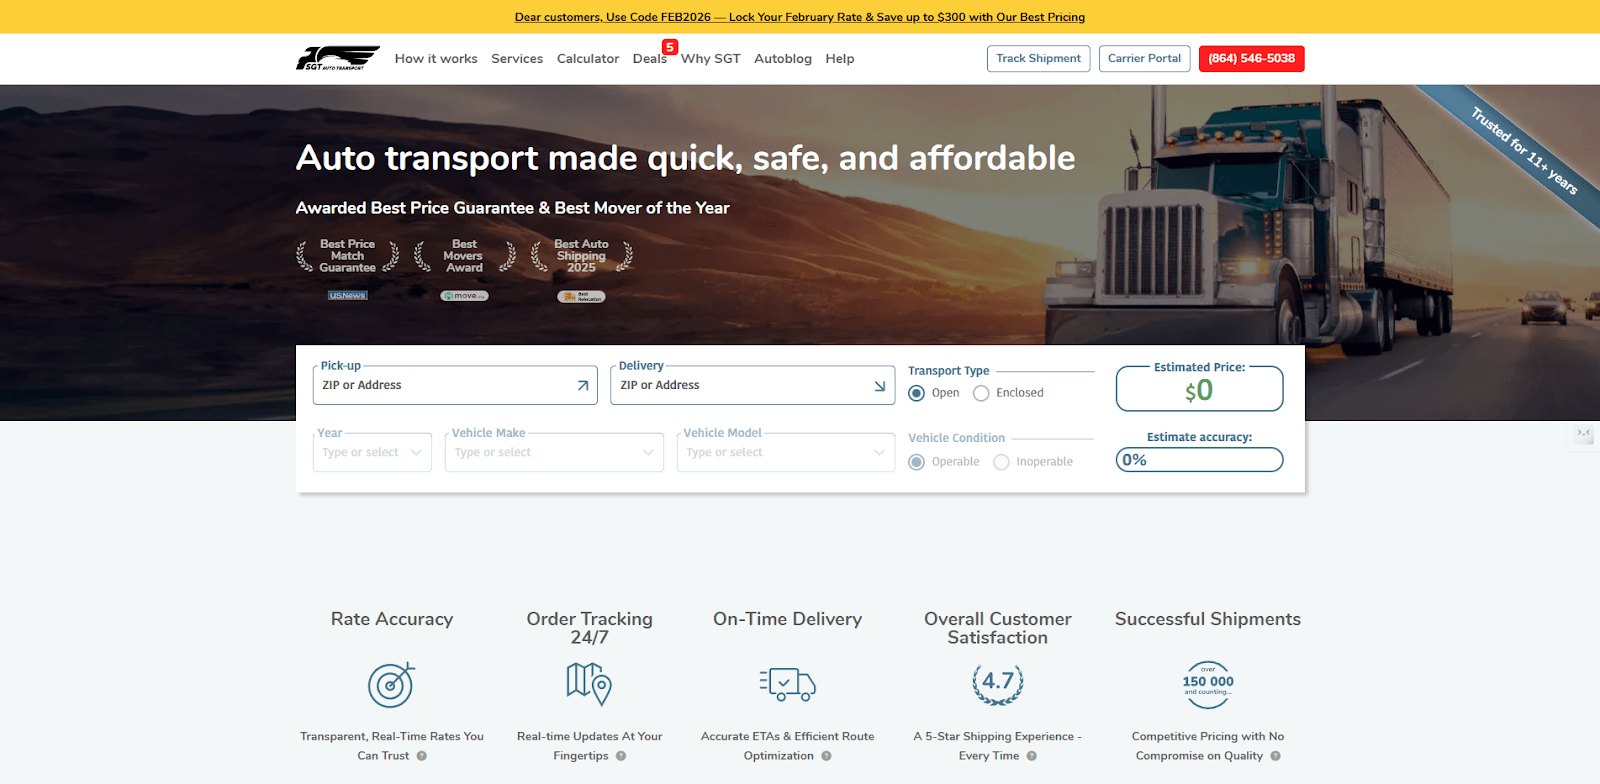
Task: Click the Order Tracking map pin icon
Action: click(x=589, y=684)
